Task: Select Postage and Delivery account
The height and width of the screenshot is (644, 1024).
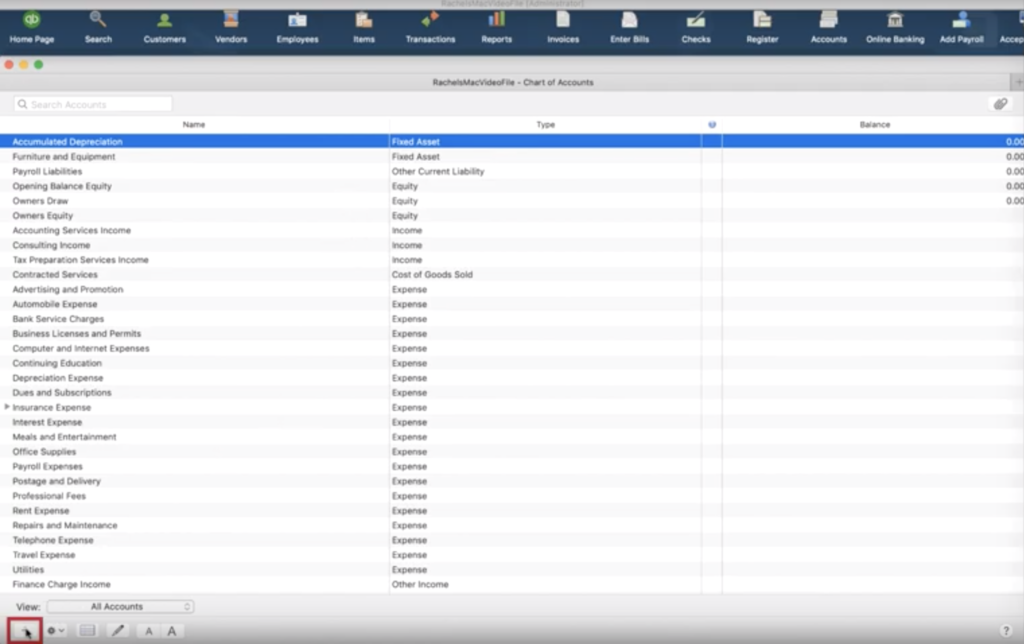Action: [x=512, y=481]
